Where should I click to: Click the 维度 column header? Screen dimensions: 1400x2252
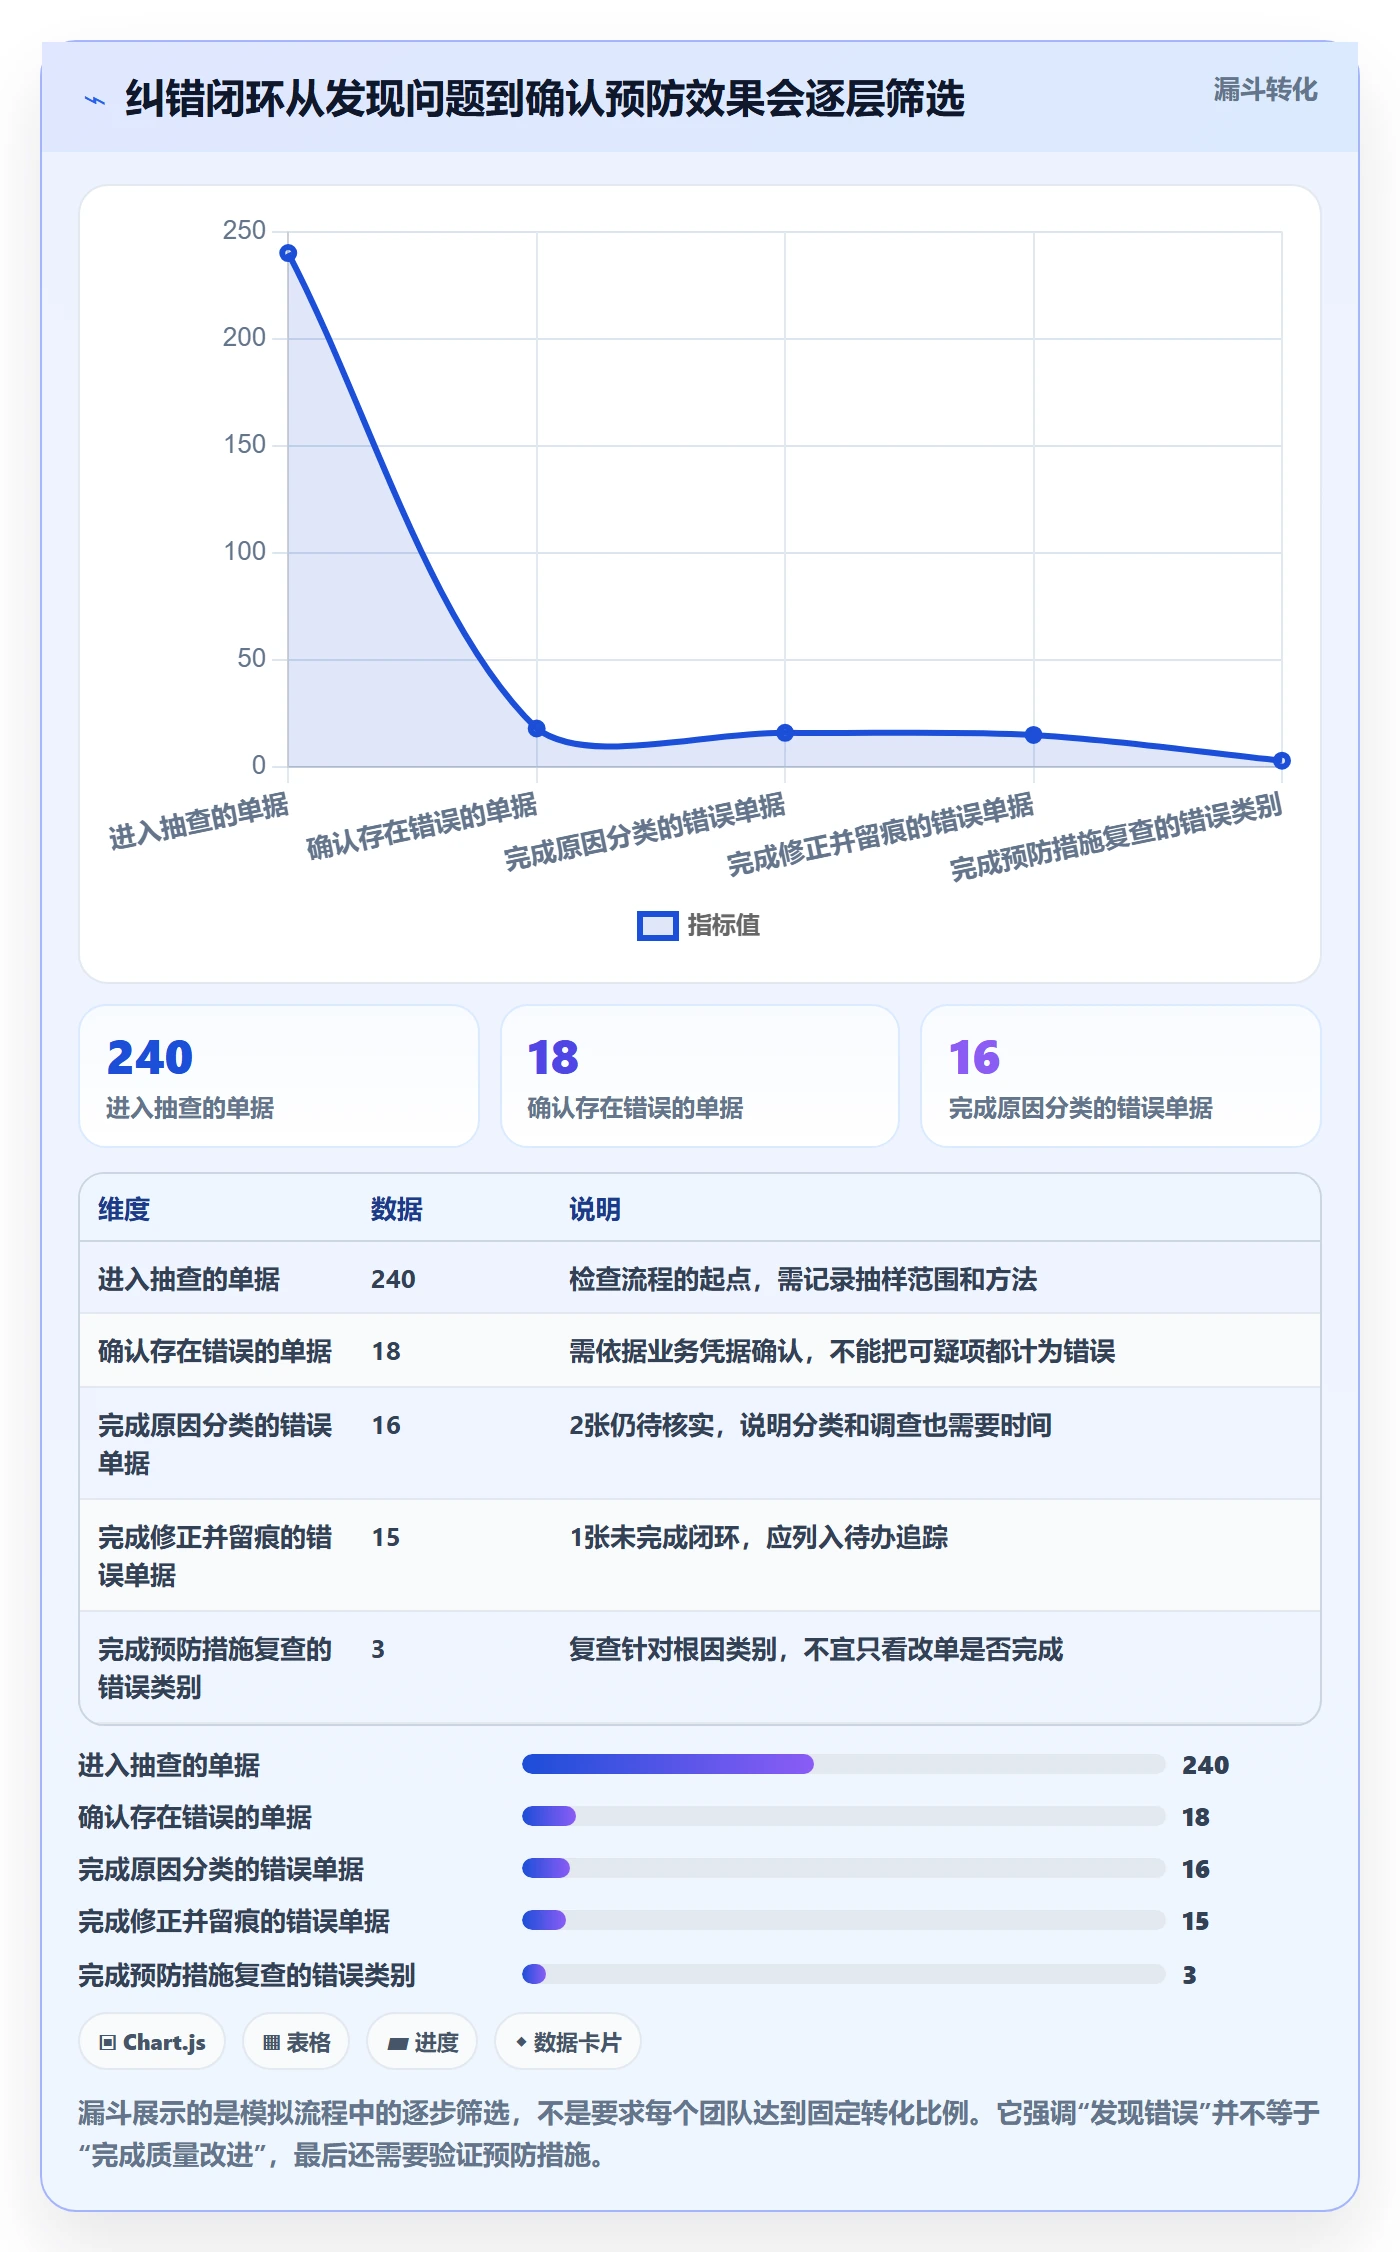click(x=124, y=1209)
